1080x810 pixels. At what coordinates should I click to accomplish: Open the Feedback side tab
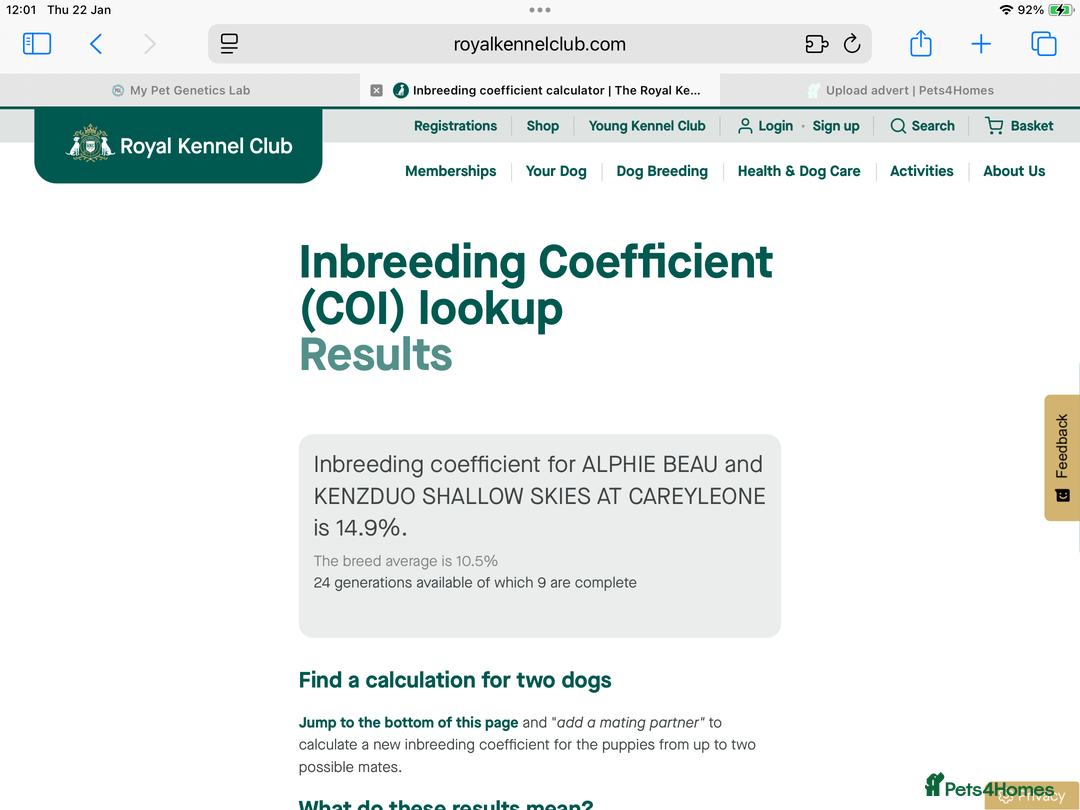pyautogui.click(x=1061, y=458)
